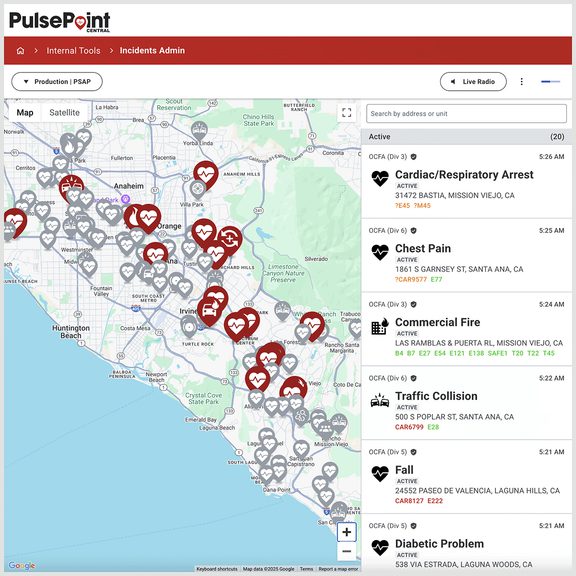
Task: Click the Chest Pain heart icon
Action: pyautogui.click(x=380, y=252)
